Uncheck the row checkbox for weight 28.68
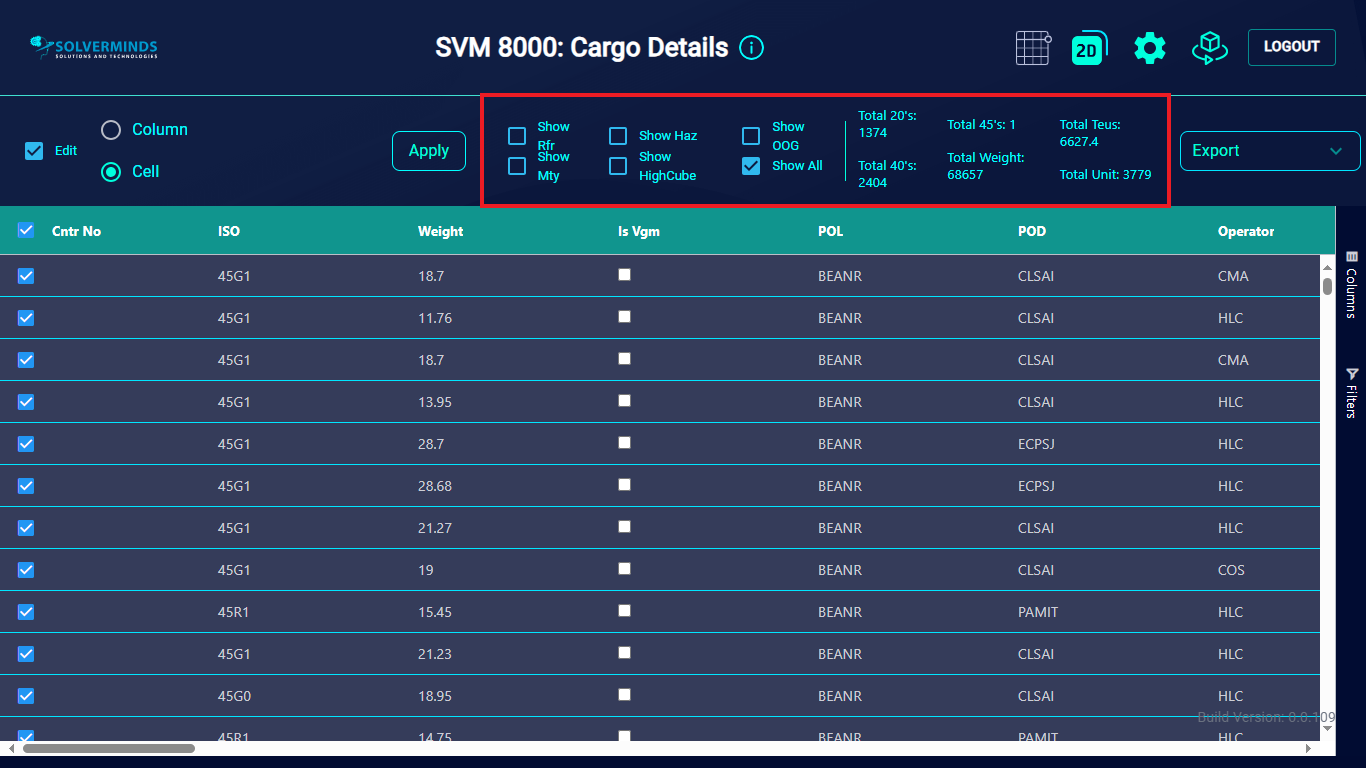Screen dimensions: 1366x768 click(26, 486)
